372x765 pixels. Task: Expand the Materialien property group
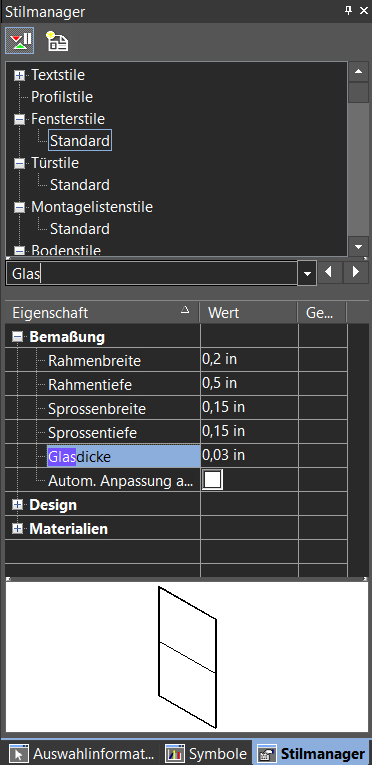(x=18, y=529)
